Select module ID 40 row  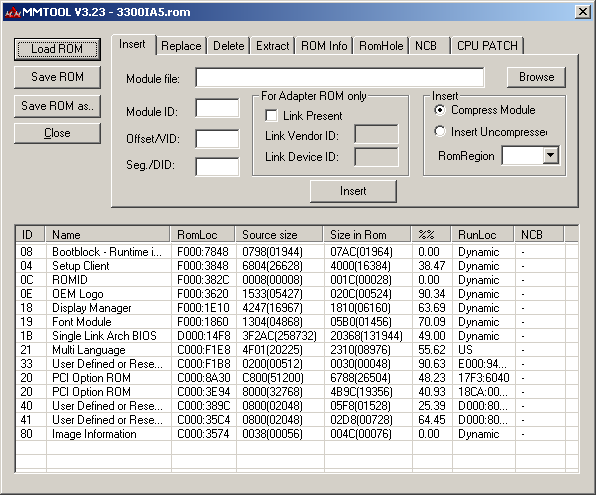[x=297, y=406]
